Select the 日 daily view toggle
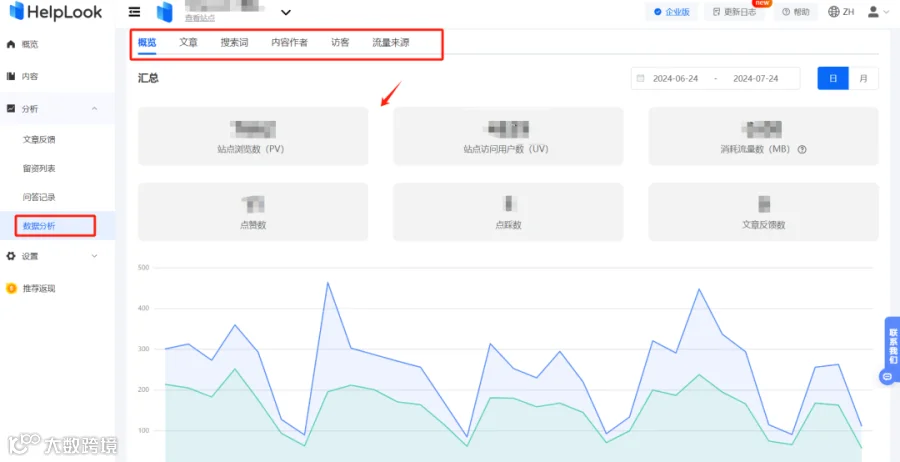 [833, 79]
